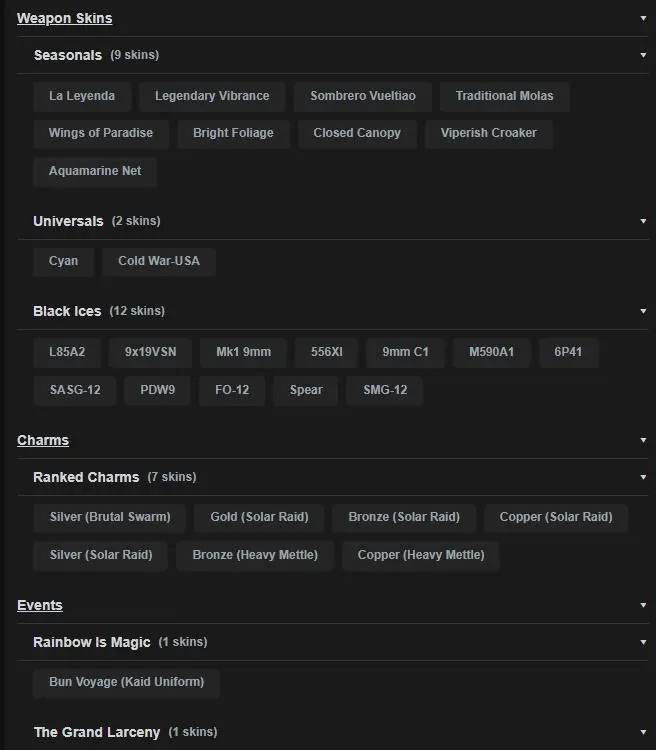
Task: Collapse the Black Ices group arrow
Action: 643,311
